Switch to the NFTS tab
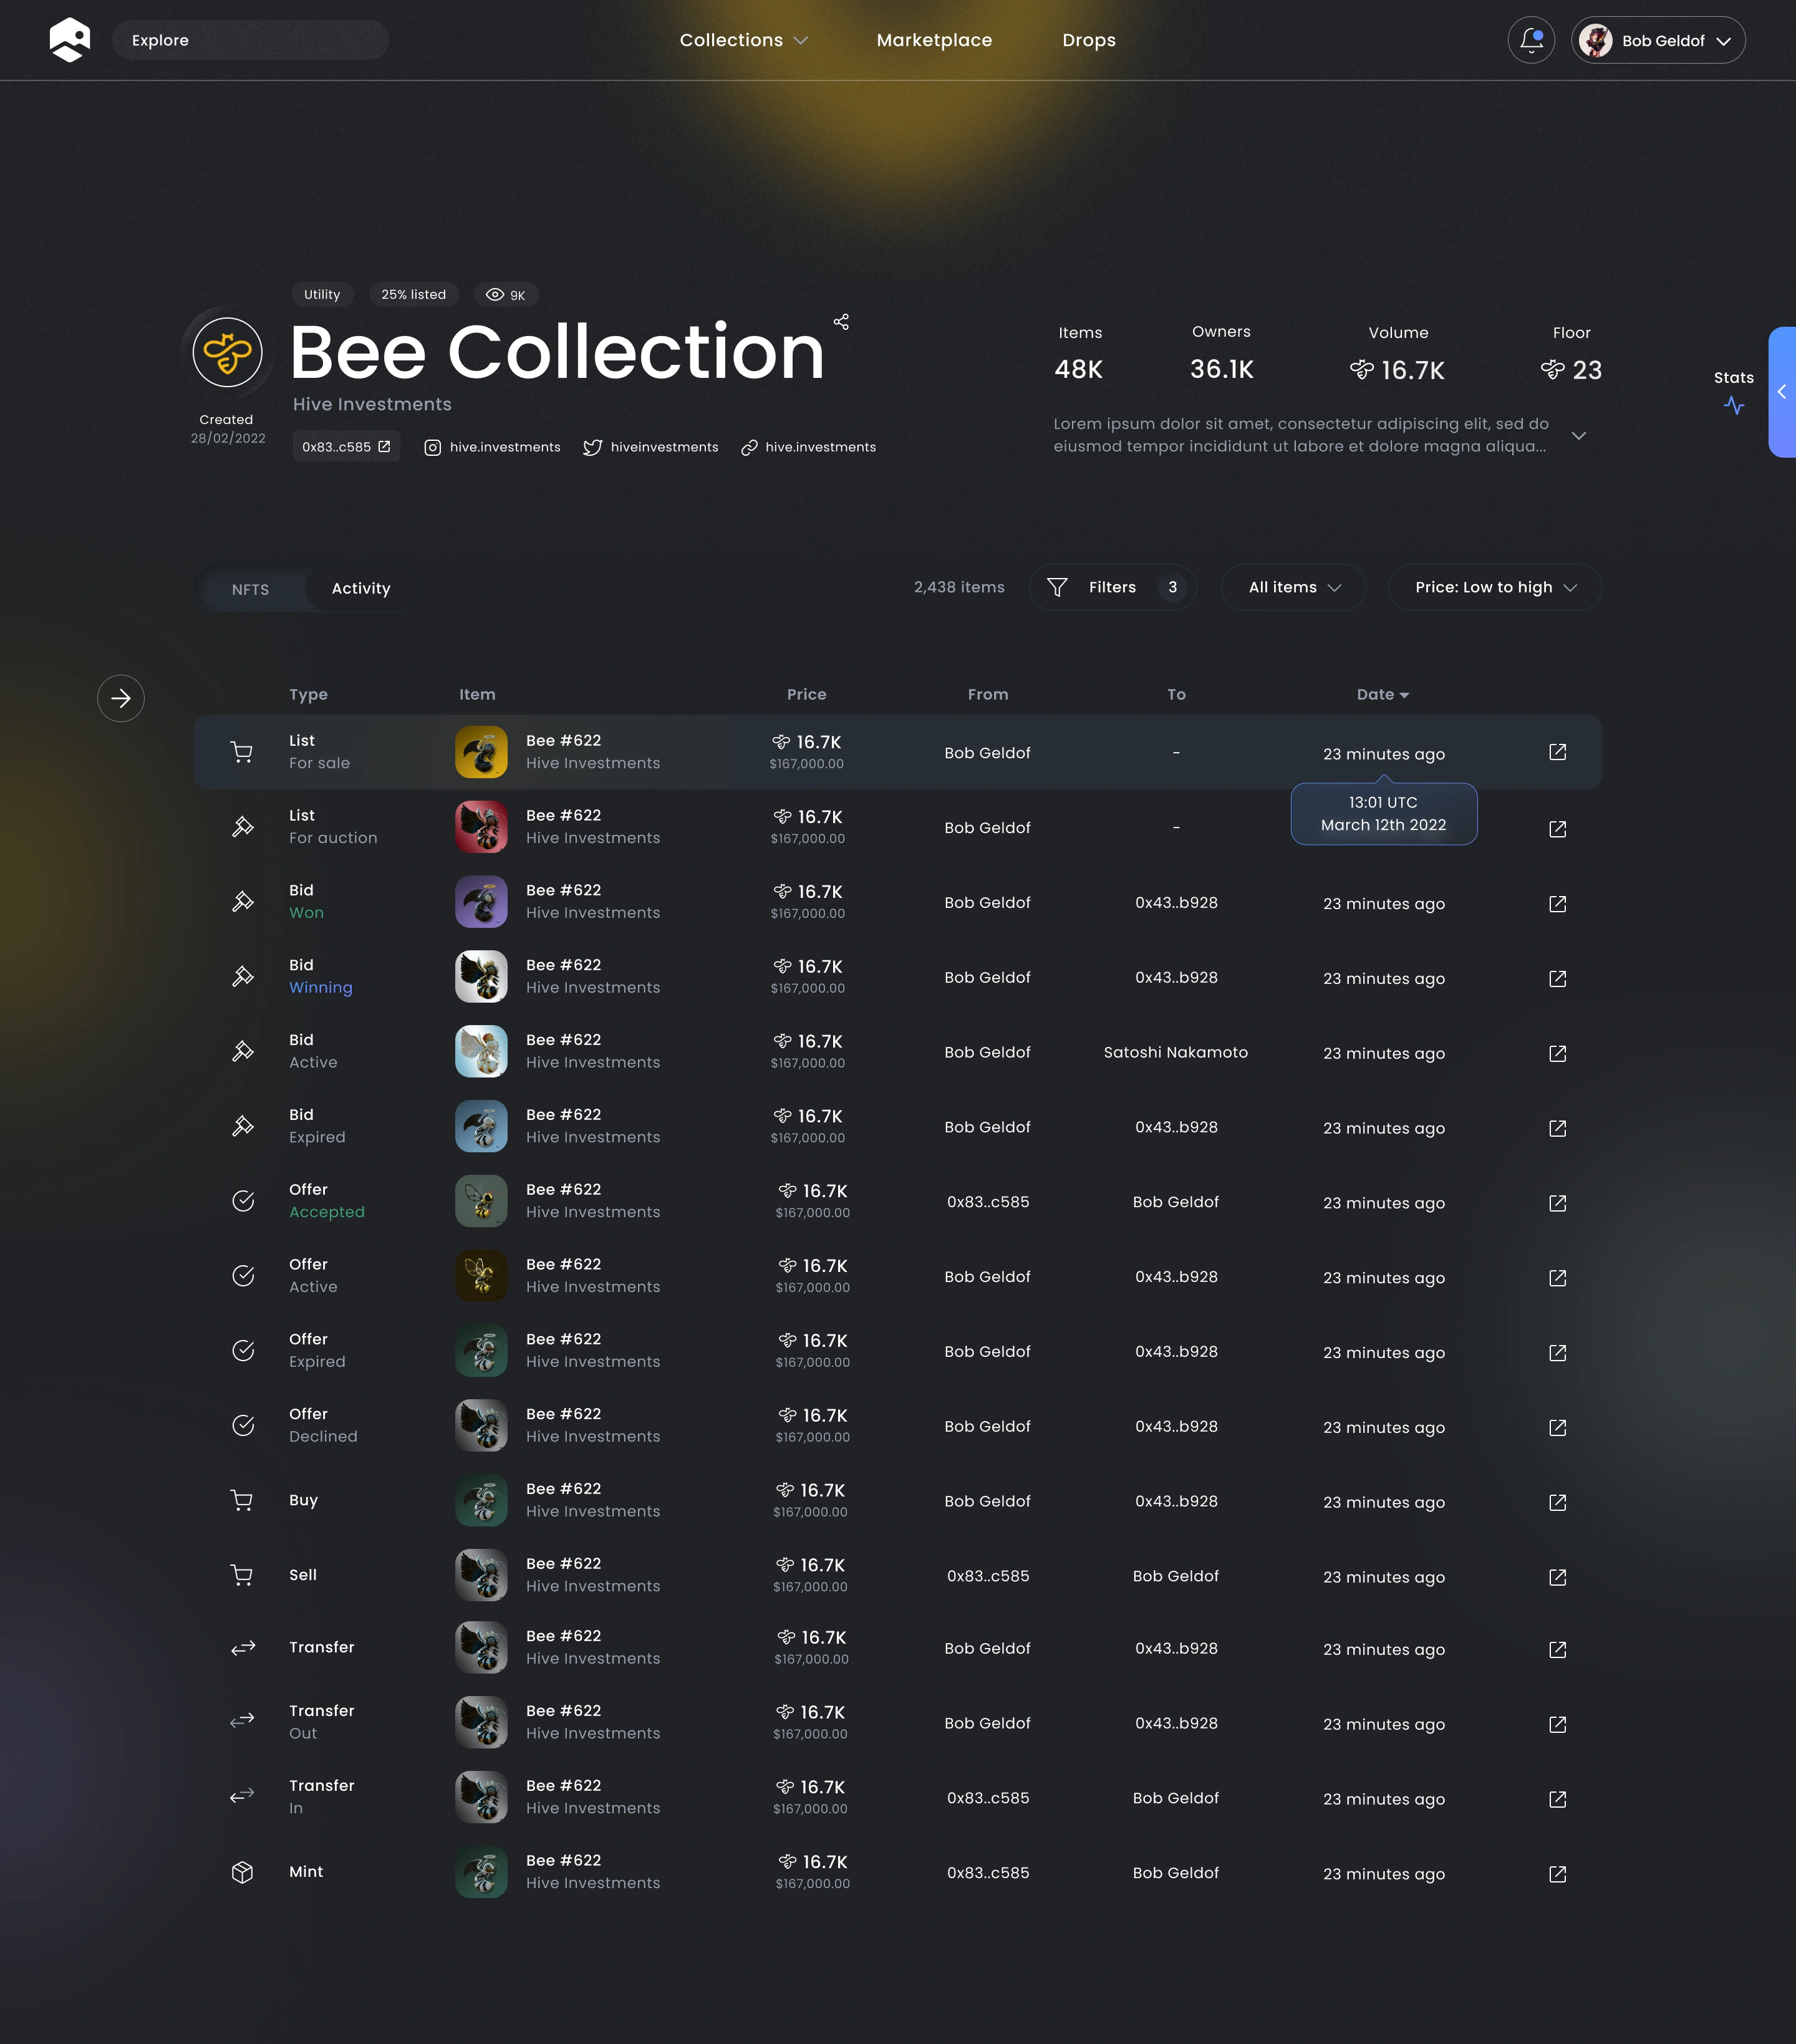 (250, 589)
